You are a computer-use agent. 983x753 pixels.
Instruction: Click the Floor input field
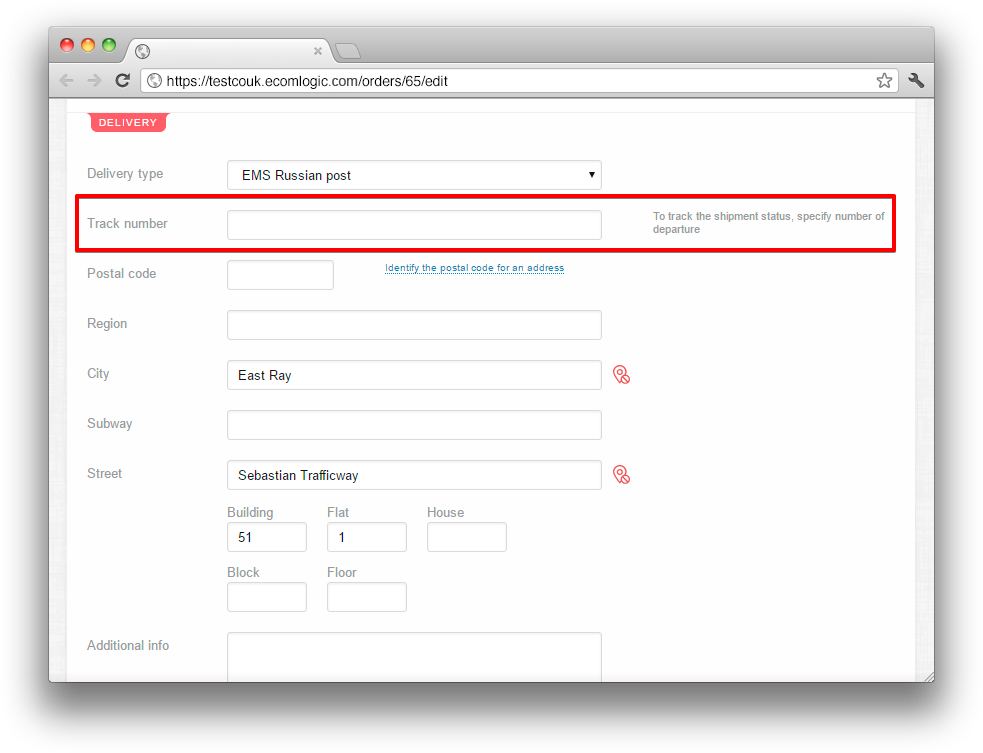(367, 597)
